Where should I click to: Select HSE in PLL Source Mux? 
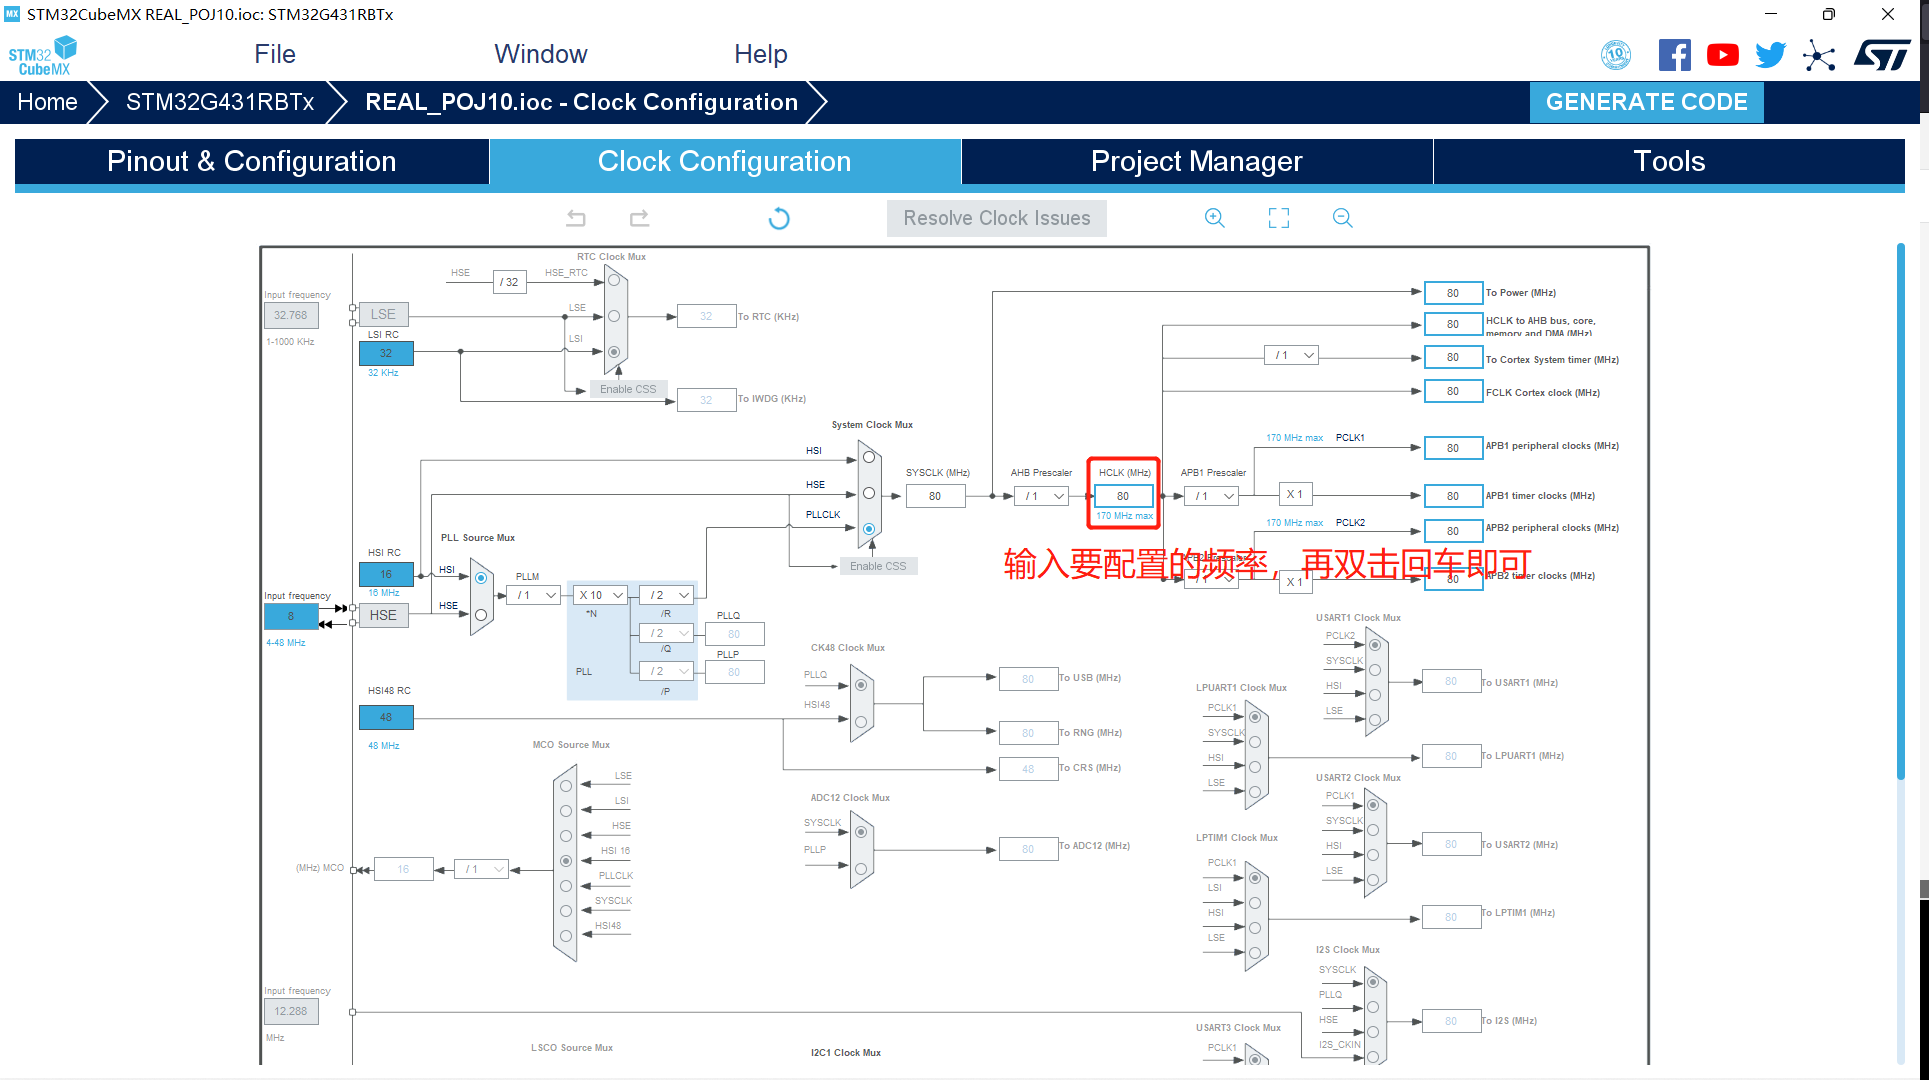point(481,615)
